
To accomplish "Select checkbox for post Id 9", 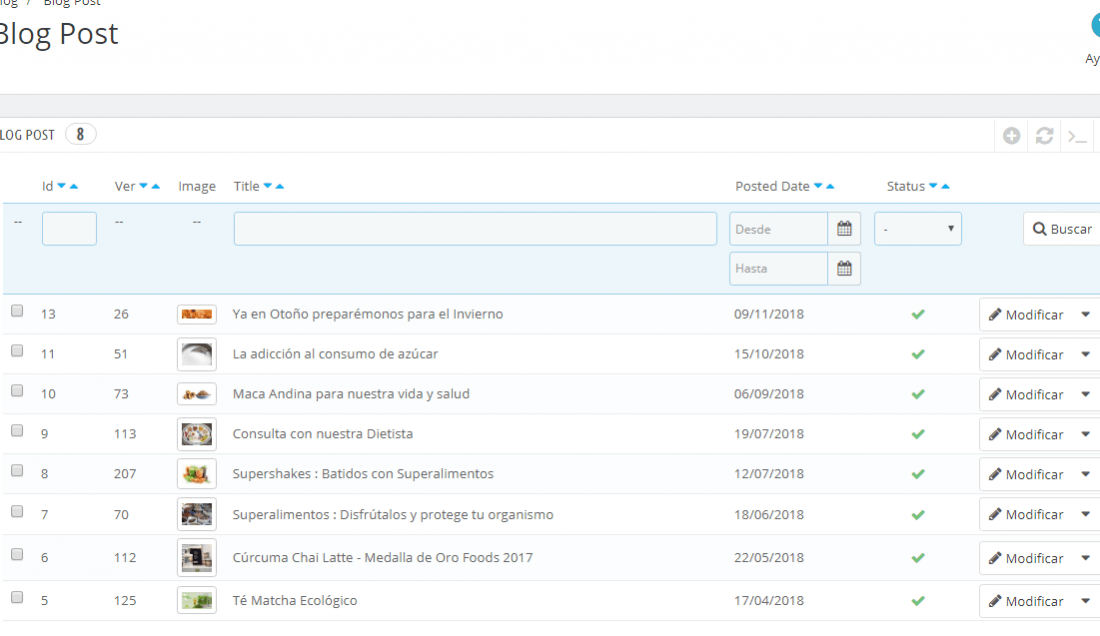I will 17,431.
